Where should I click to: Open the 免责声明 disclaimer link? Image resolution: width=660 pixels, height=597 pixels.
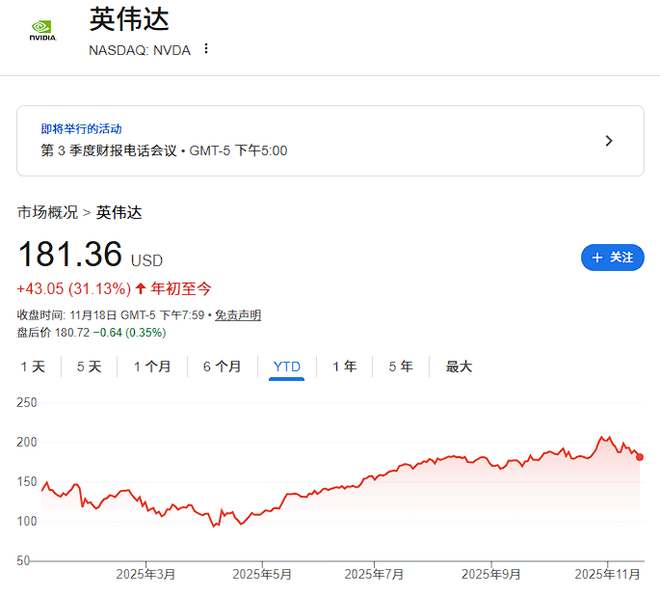click(238, 315)
